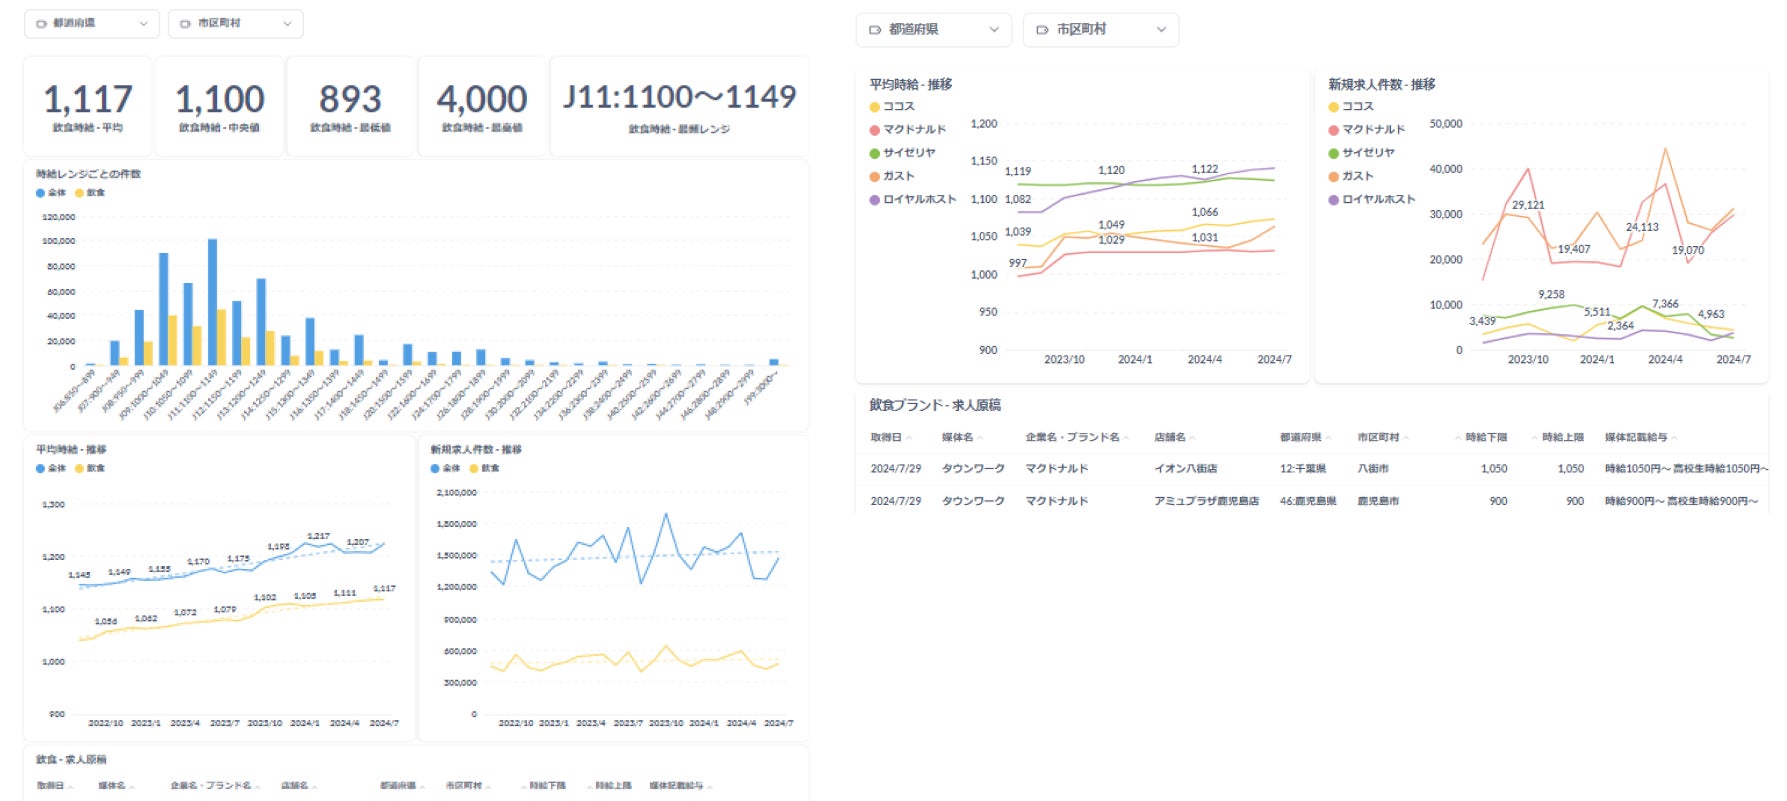Click the アミュプラザ鹿児島店 store cell
This screenshot has height=801, width=1787.
coord(1207,501)
